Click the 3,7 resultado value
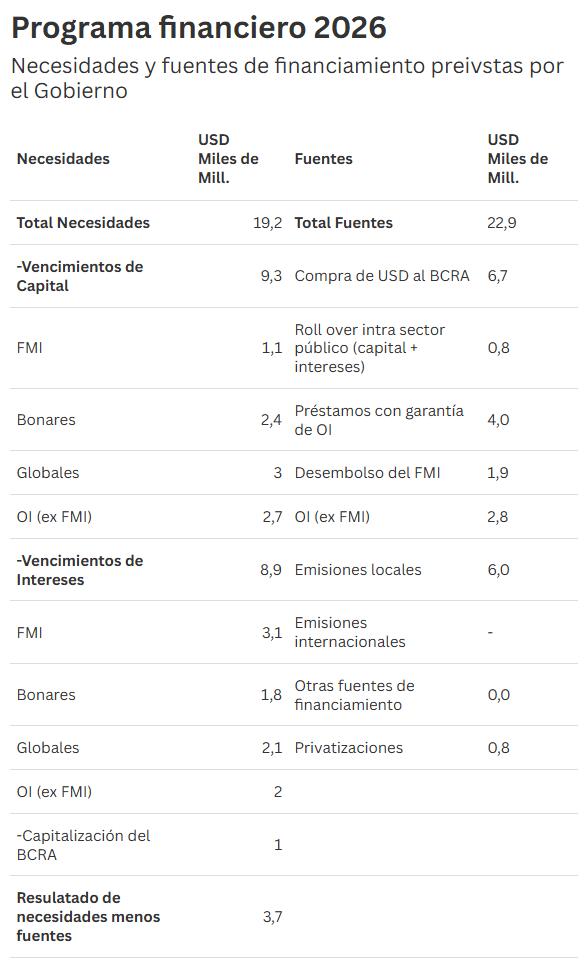 (x=273, y=917)
